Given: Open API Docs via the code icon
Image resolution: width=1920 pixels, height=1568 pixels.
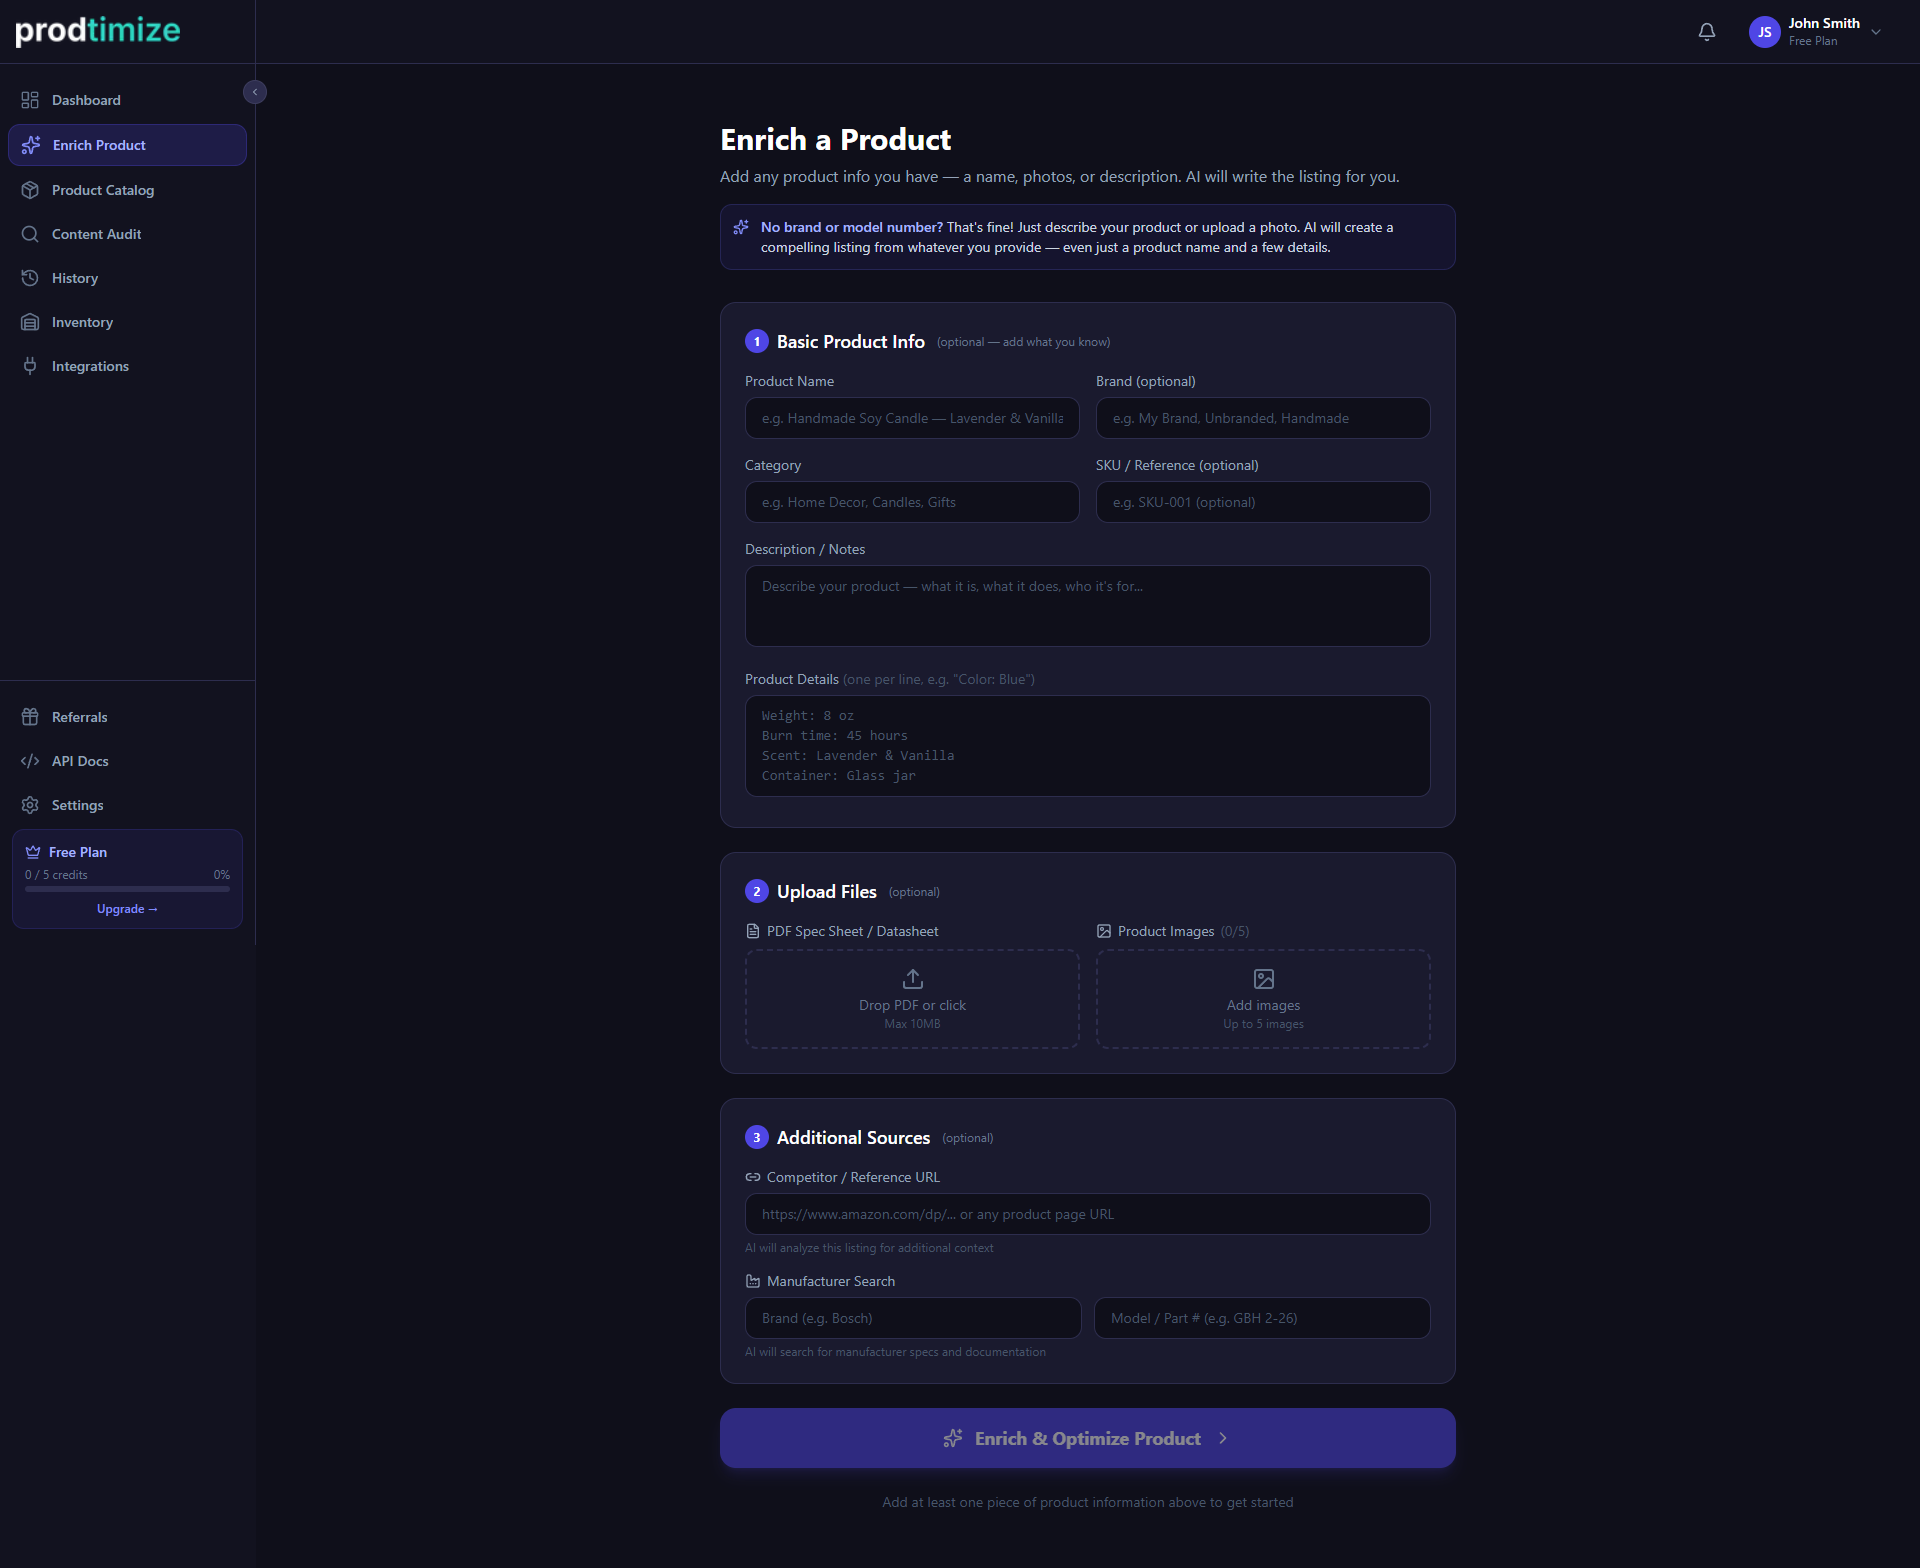Looking at the screenshot, I should click(x=30, y=761).
